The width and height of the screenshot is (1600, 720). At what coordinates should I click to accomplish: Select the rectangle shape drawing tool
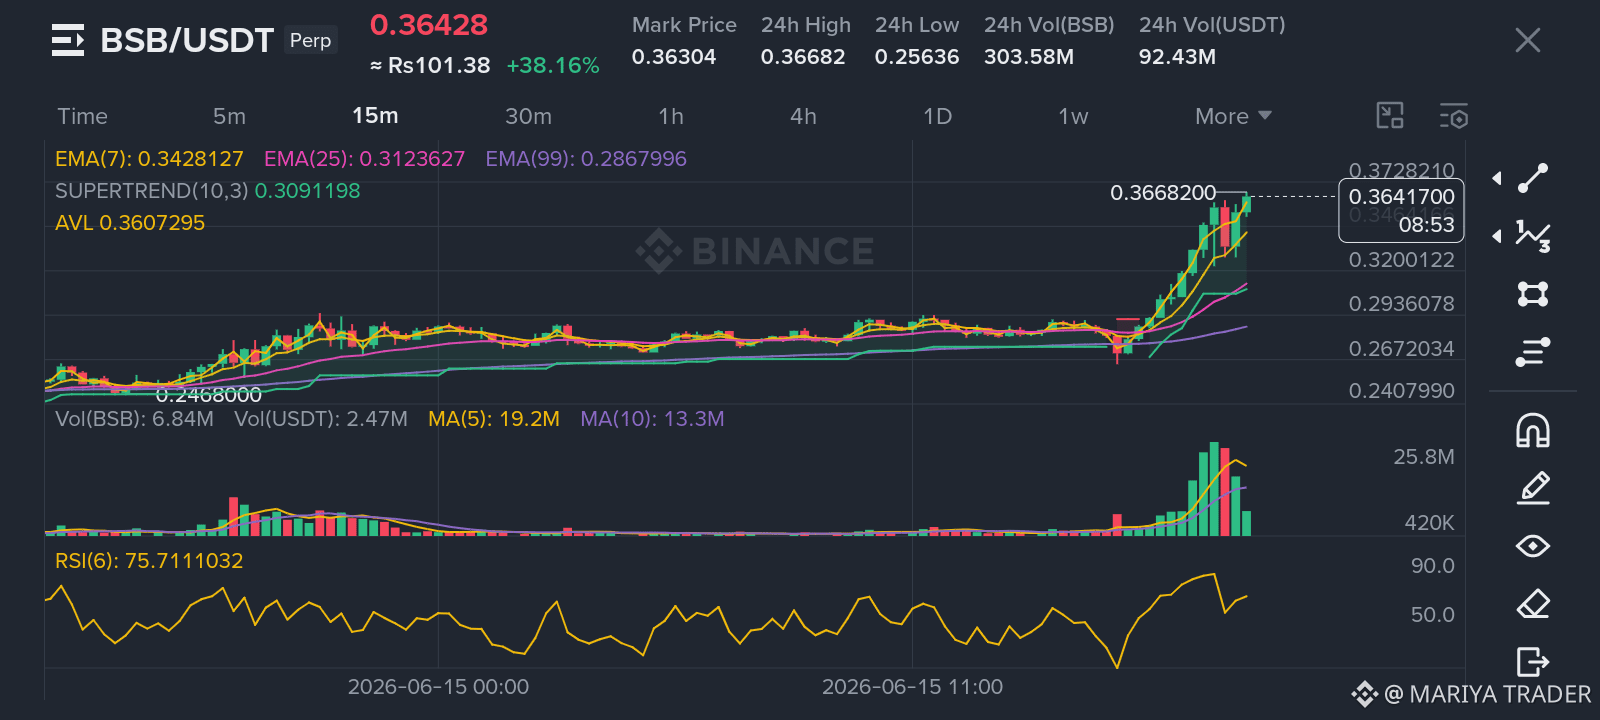point(1533,294)
